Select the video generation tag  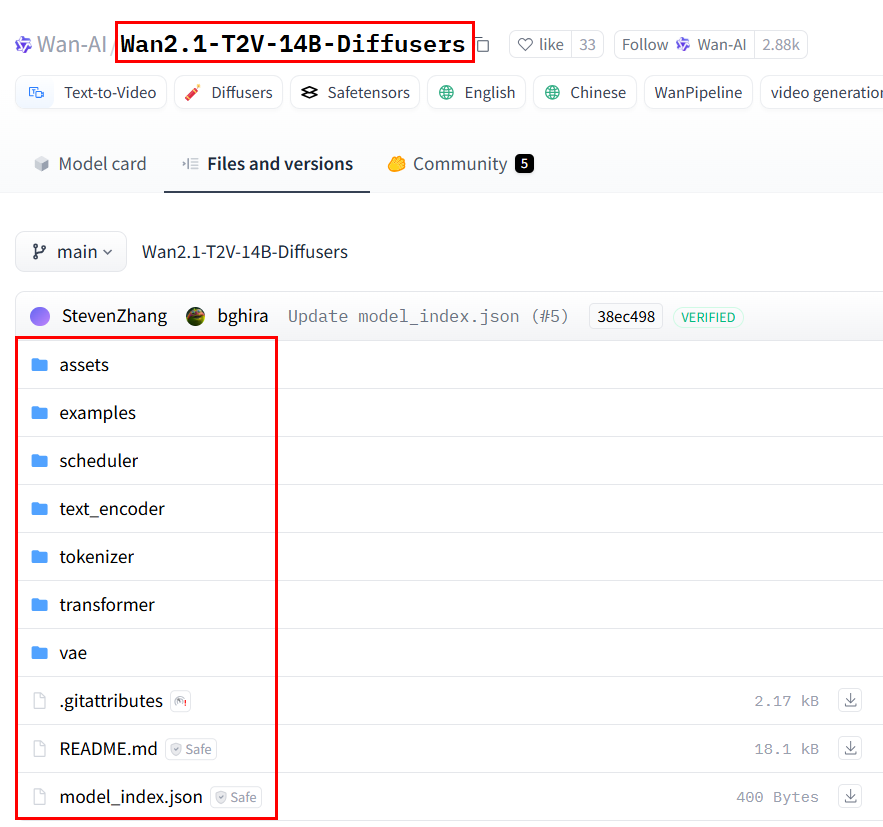coord(822,92)
